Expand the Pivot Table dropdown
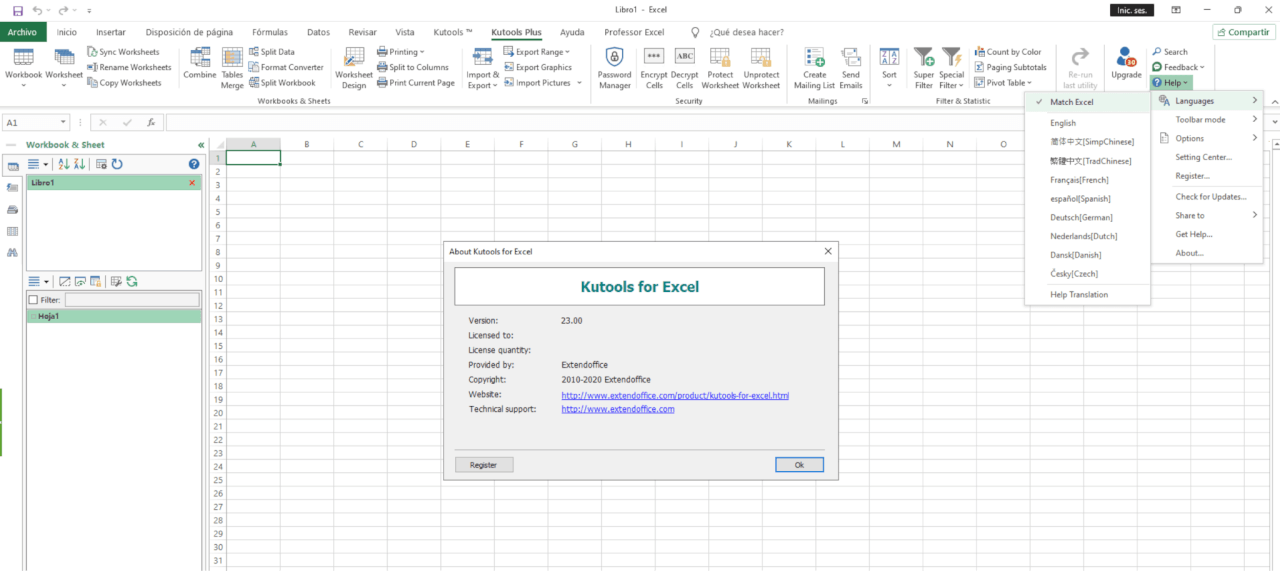Image resolution: width=1280 pixels, height=571 pixels. 1004,83
